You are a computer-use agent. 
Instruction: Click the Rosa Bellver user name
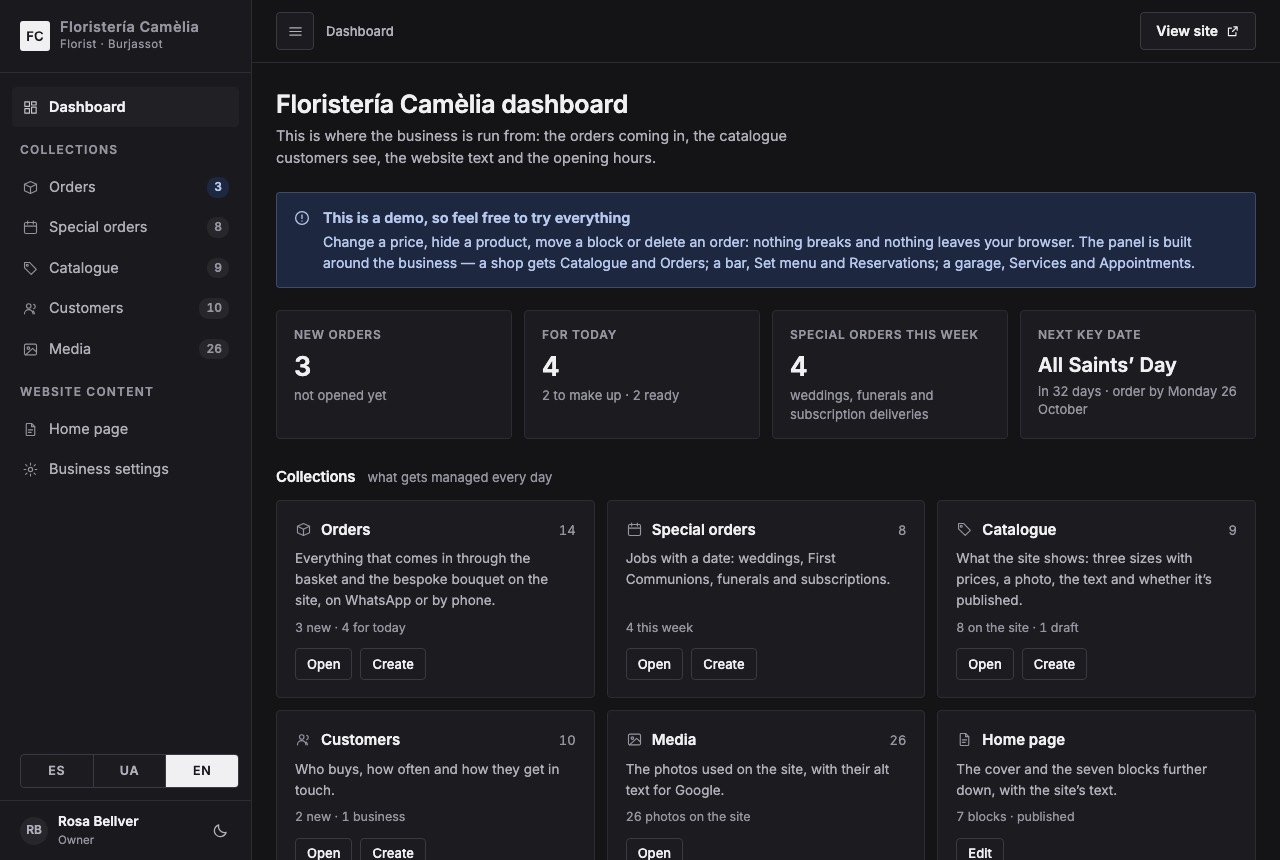(98, 821)
